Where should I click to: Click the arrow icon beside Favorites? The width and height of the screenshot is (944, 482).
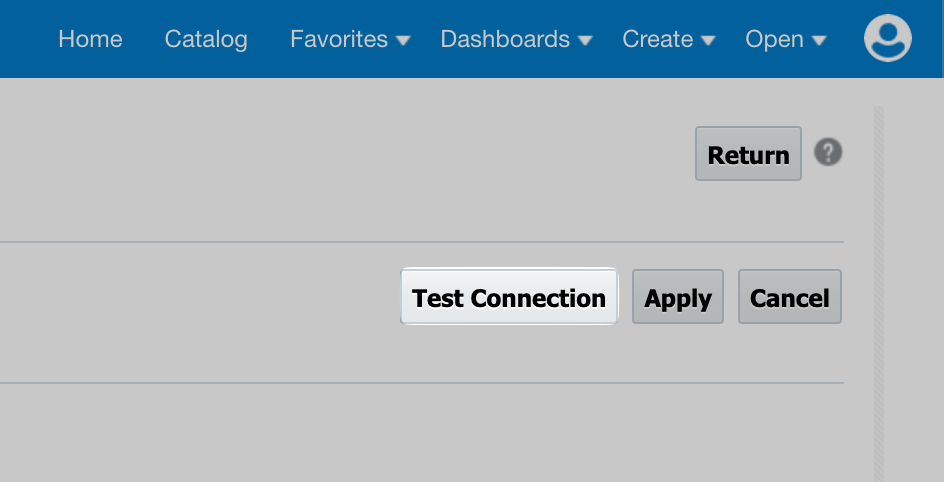[x=403, y=40]
